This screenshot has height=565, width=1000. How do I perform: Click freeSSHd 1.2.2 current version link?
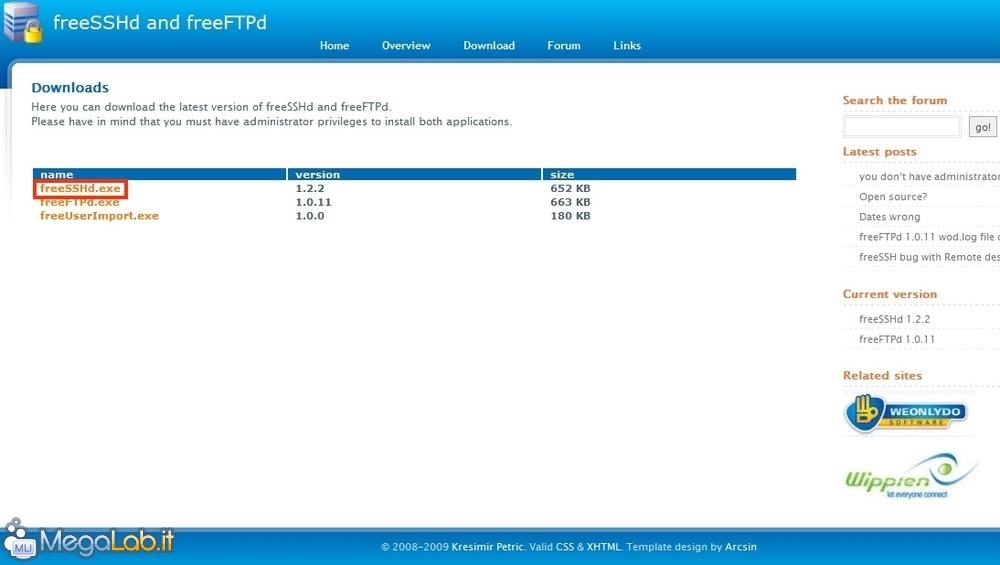[x=894, y=319]
